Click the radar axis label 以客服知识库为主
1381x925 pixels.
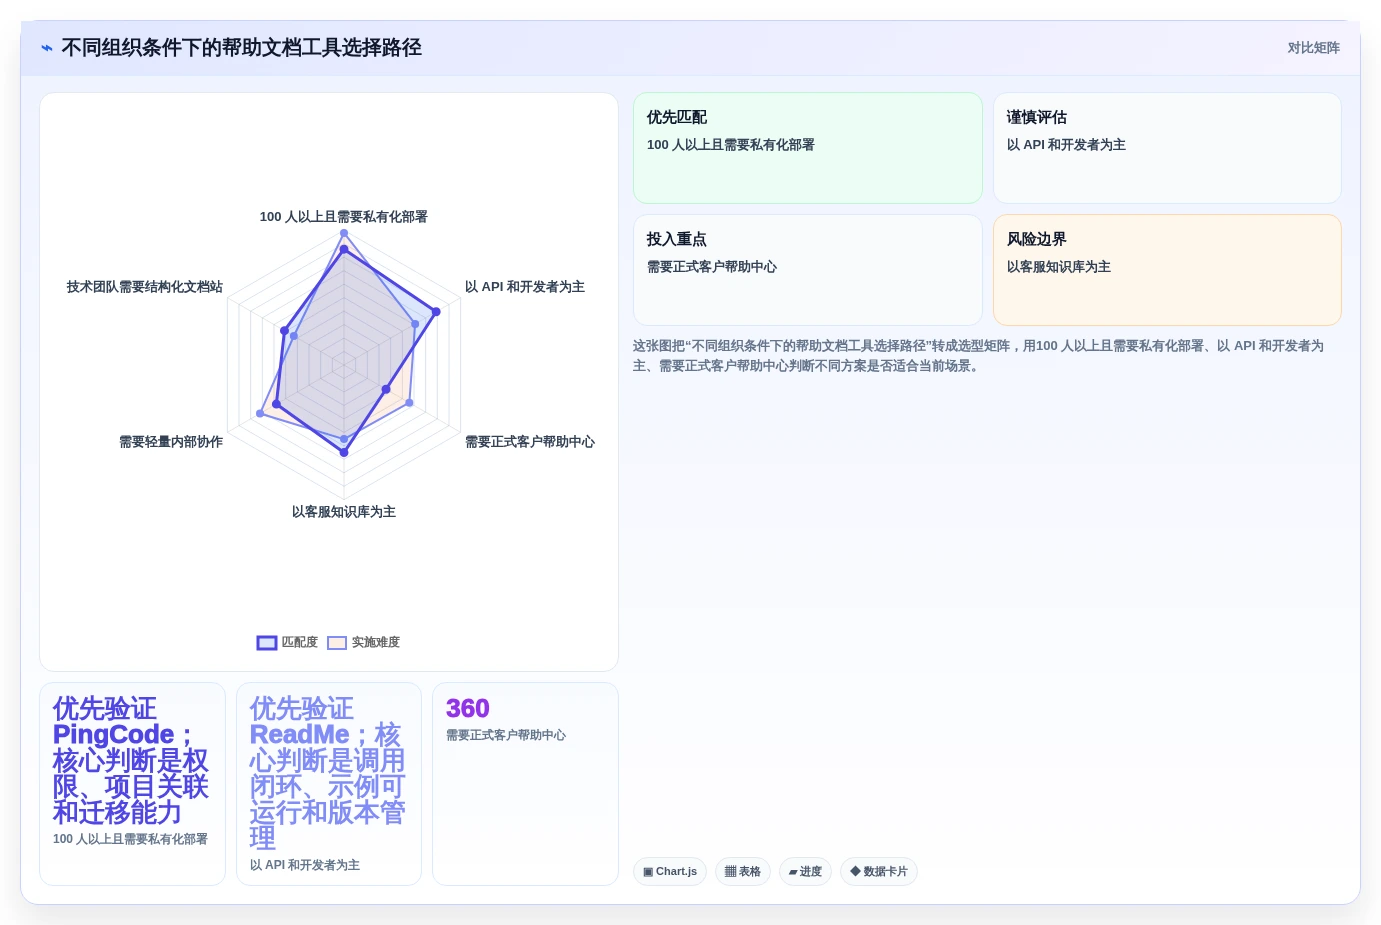pos(344,512)
